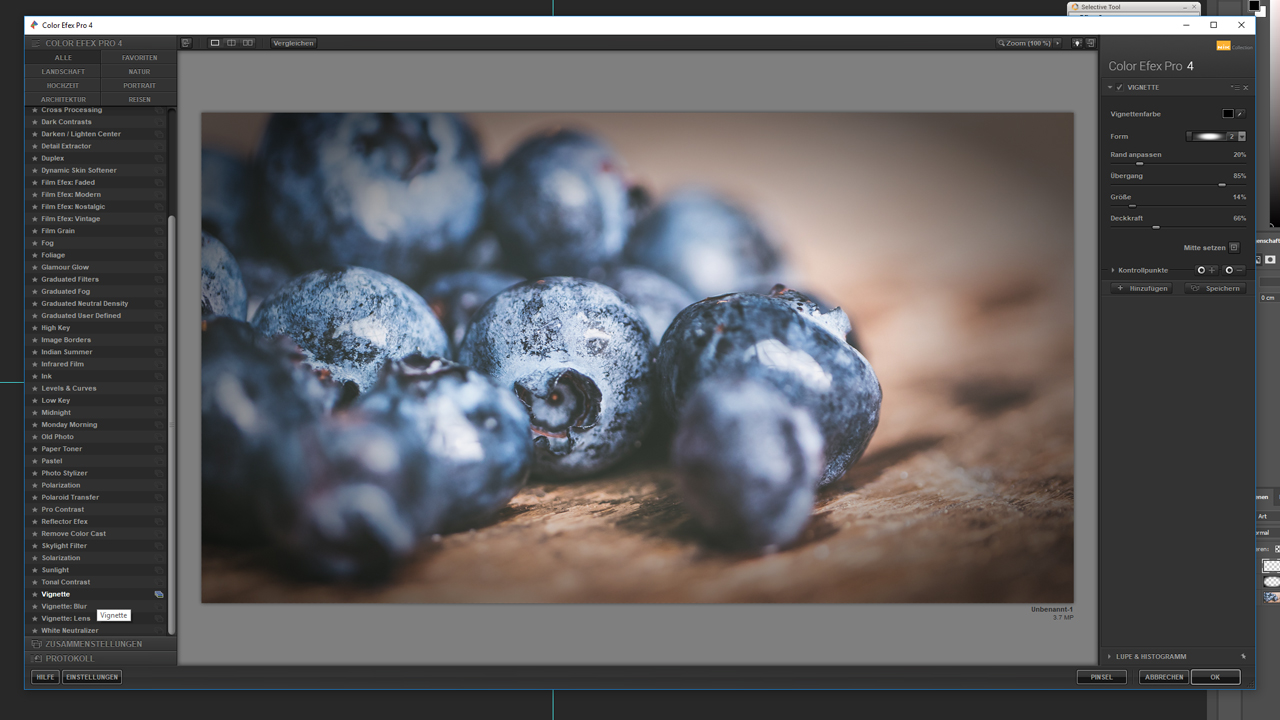Click the Speichern save recipe button
Viewport: 1280px width, 720px height.
[x=1216, y=288]
